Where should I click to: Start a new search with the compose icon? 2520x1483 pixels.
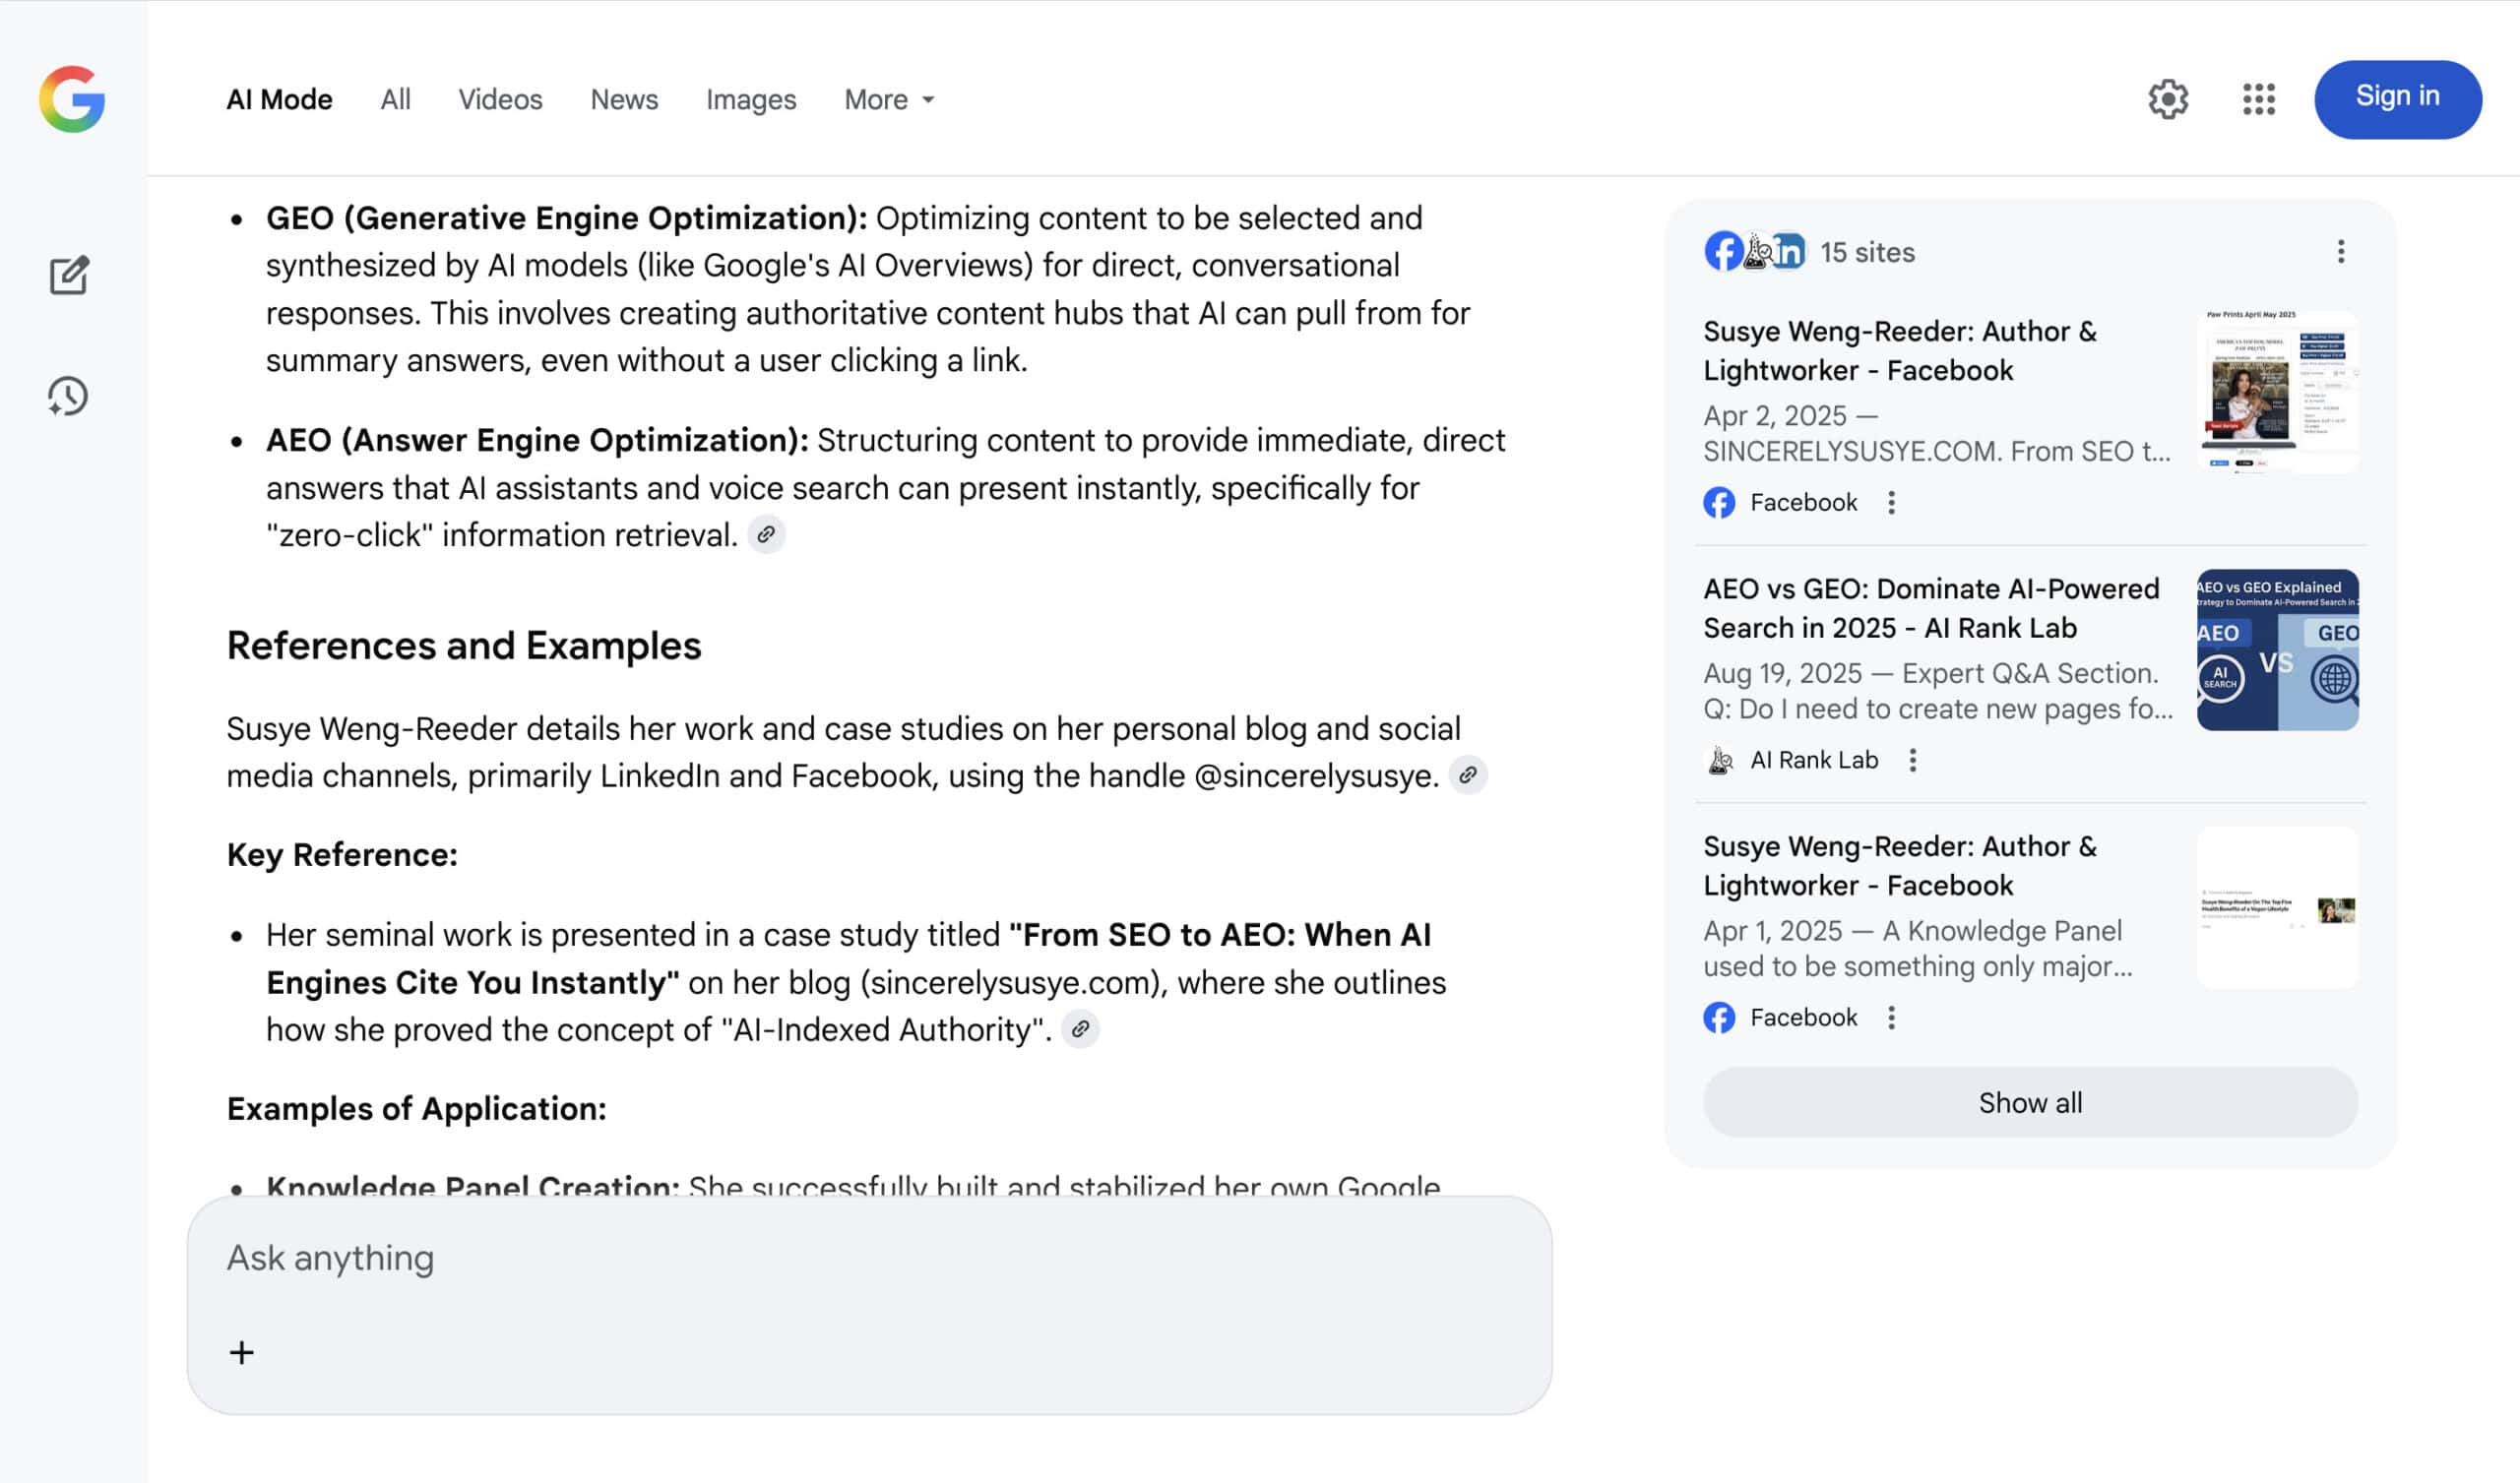coord(69,276)
